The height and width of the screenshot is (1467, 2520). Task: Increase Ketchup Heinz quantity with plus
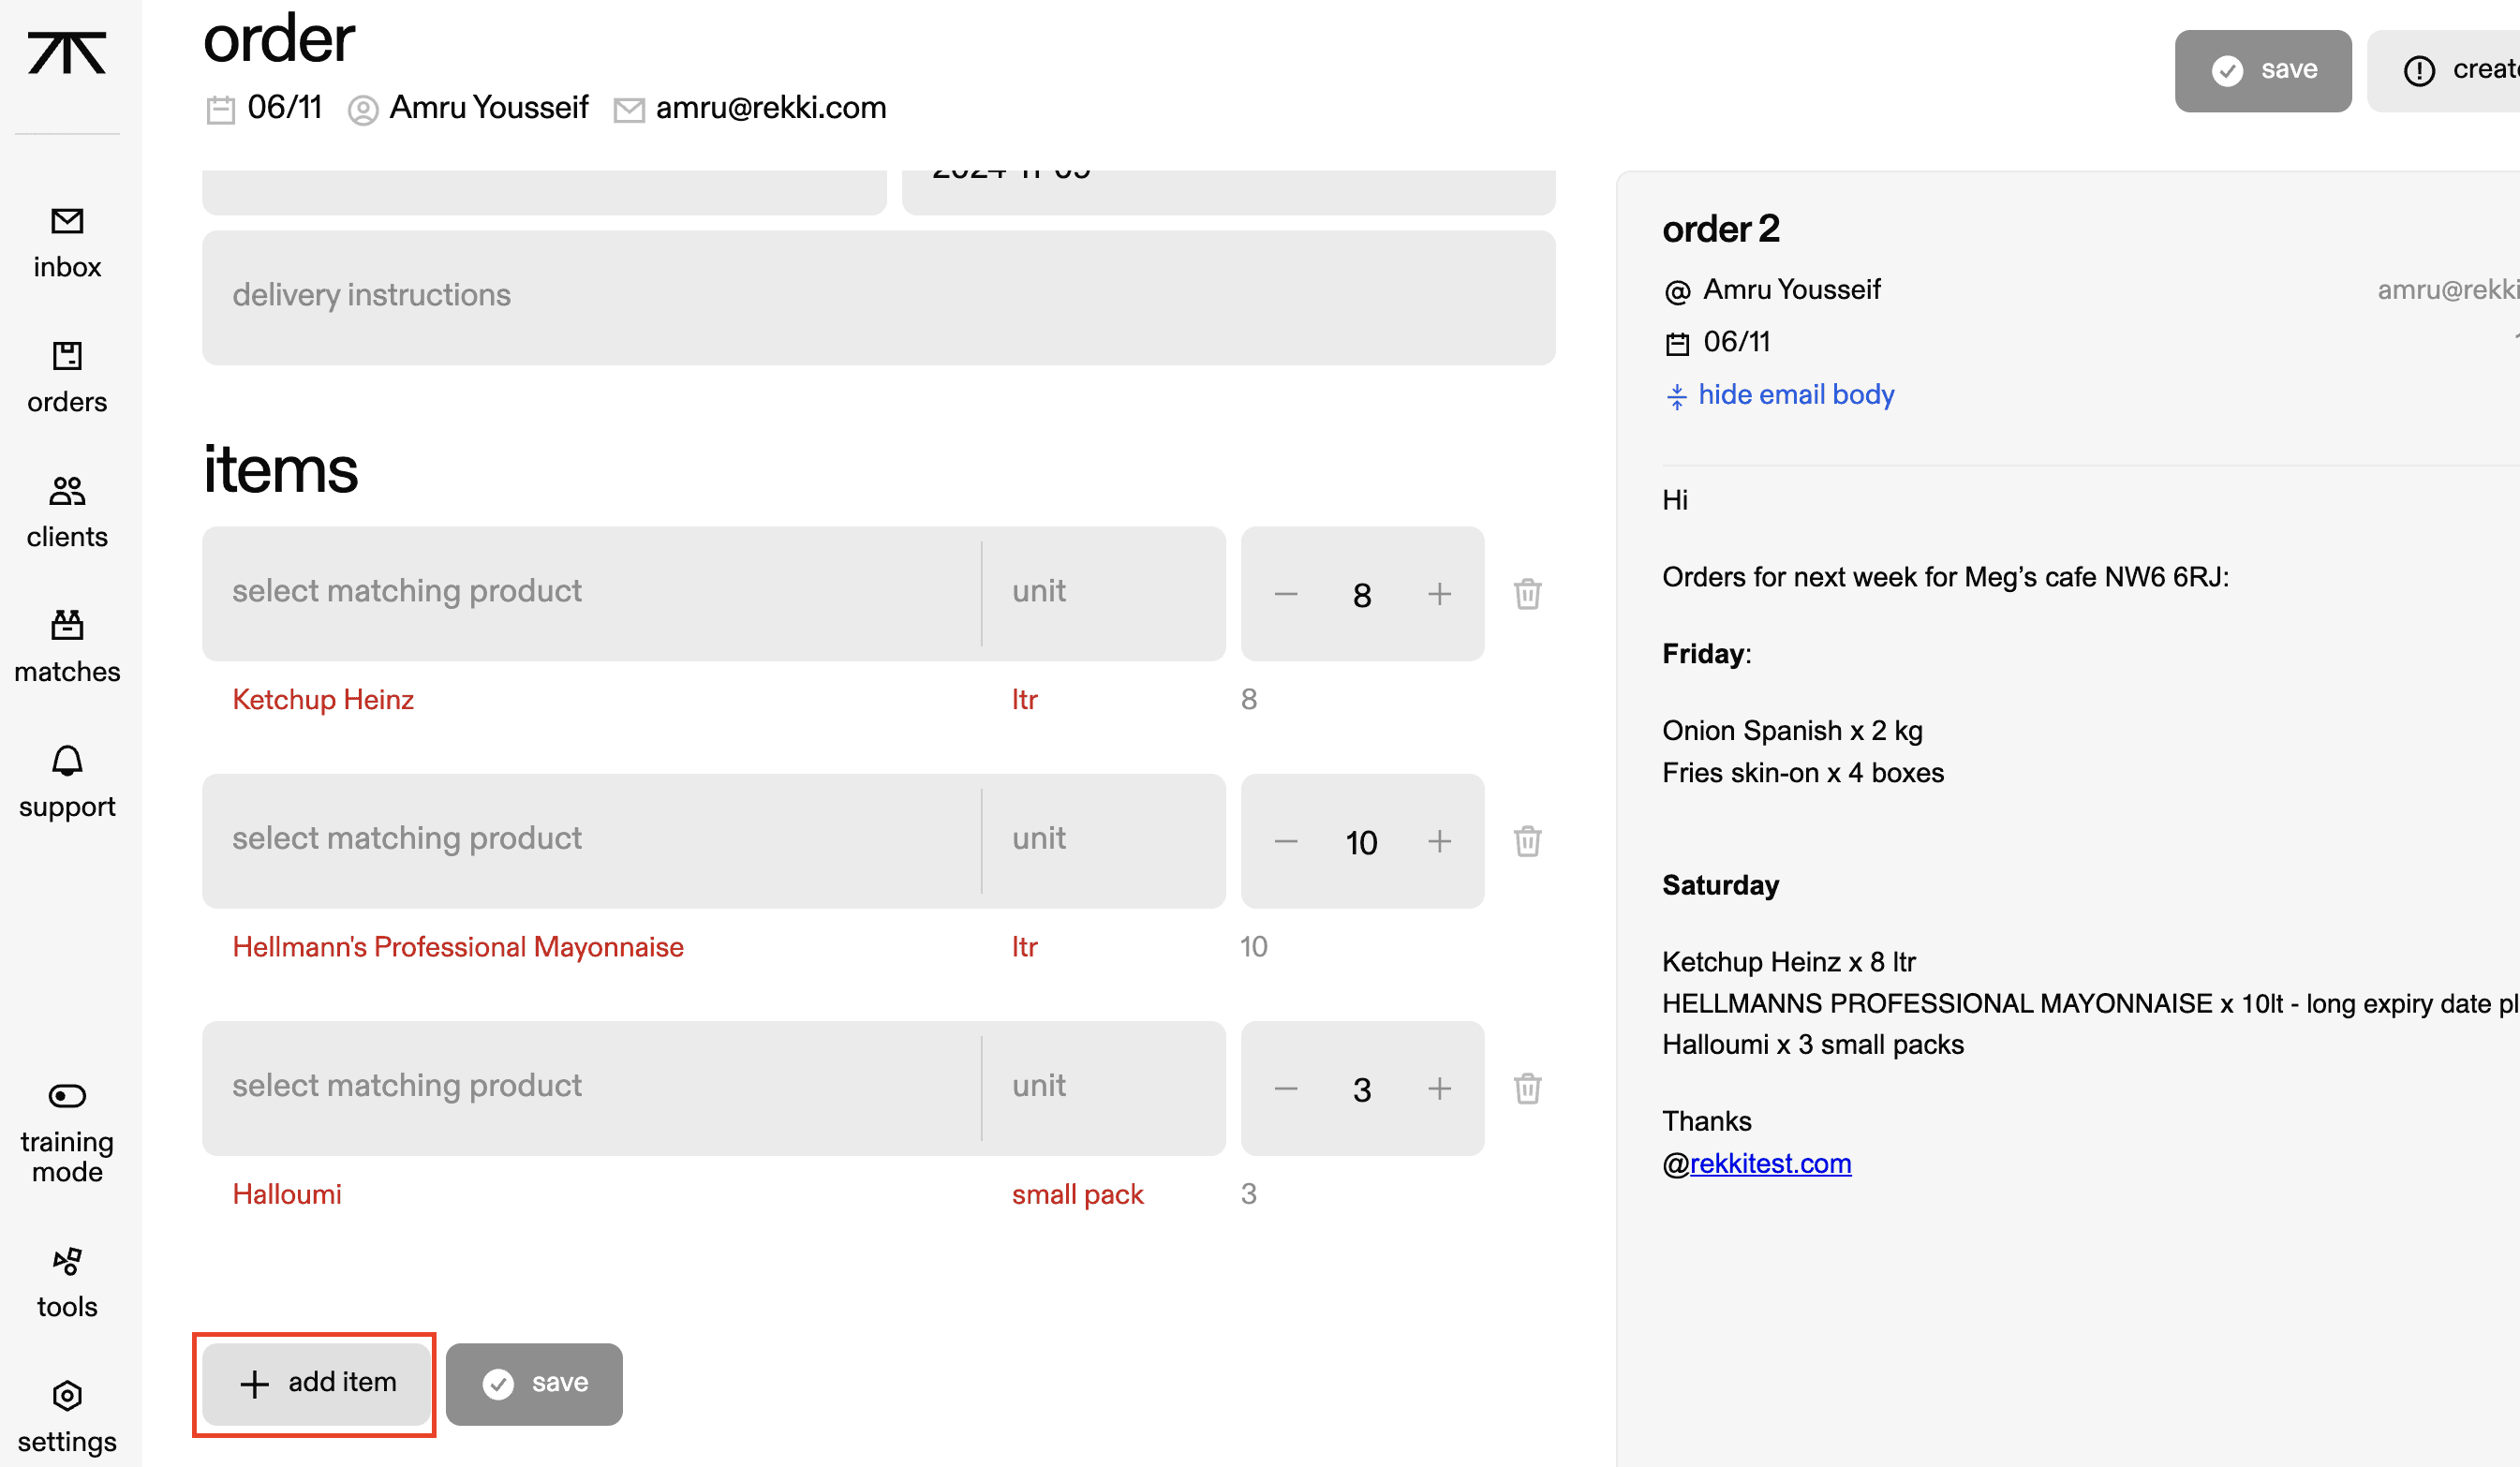(x=1439, y=594)
